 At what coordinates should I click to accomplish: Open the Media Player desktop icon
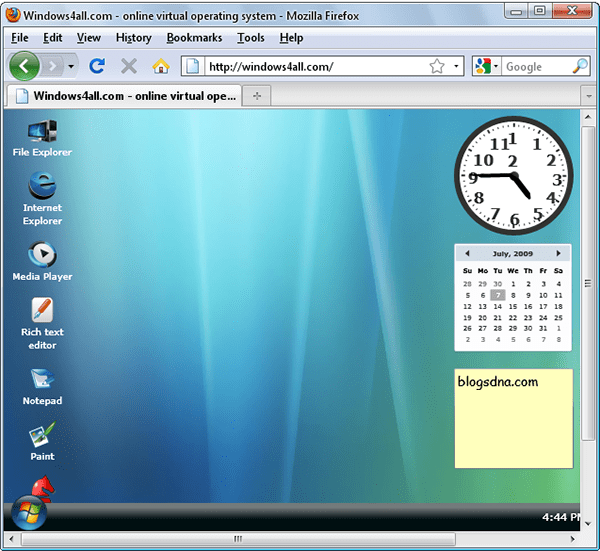click(42, 261)
